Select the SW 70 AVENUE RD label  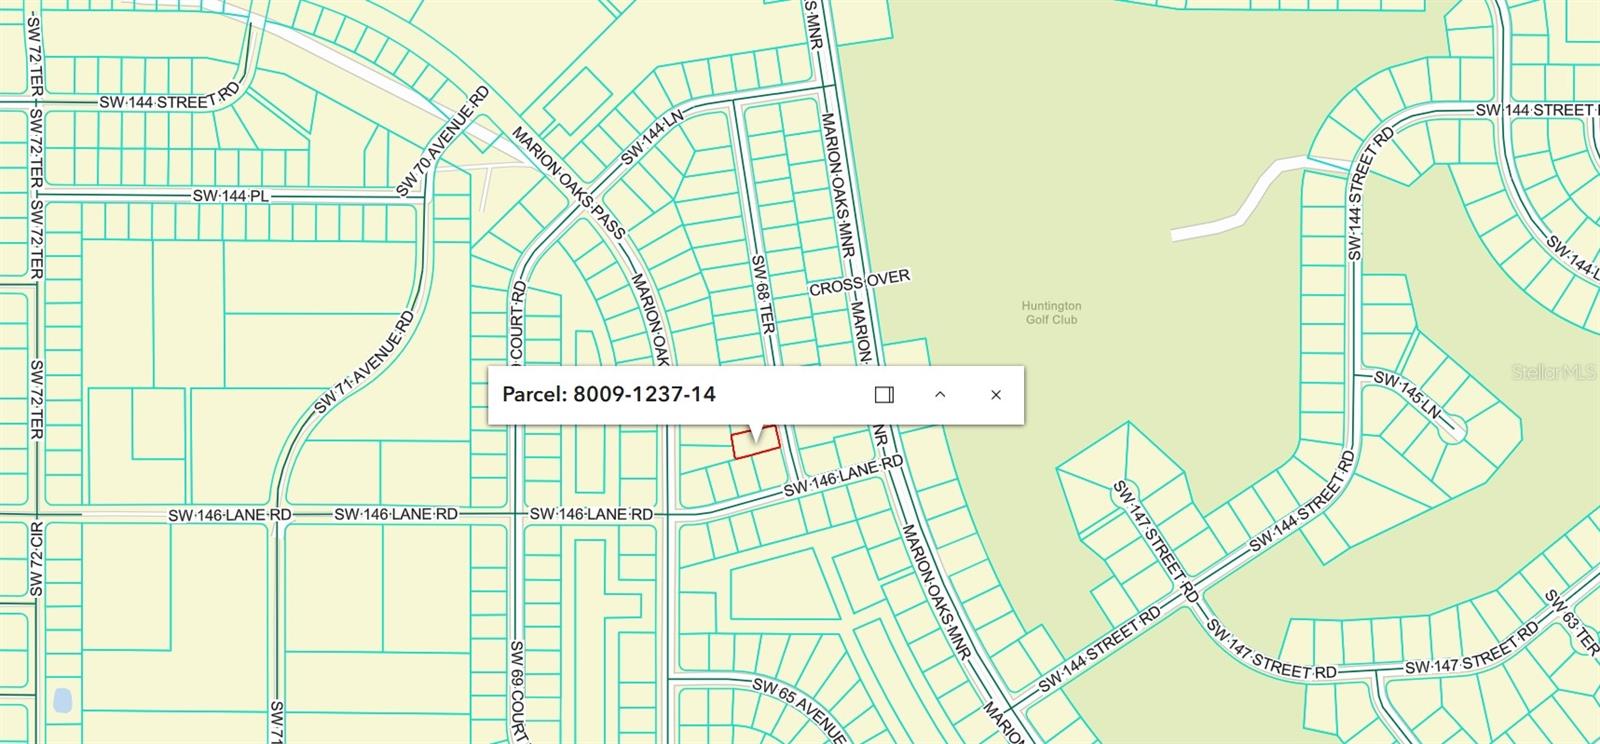pyautogui.click(x=442, y=142)
